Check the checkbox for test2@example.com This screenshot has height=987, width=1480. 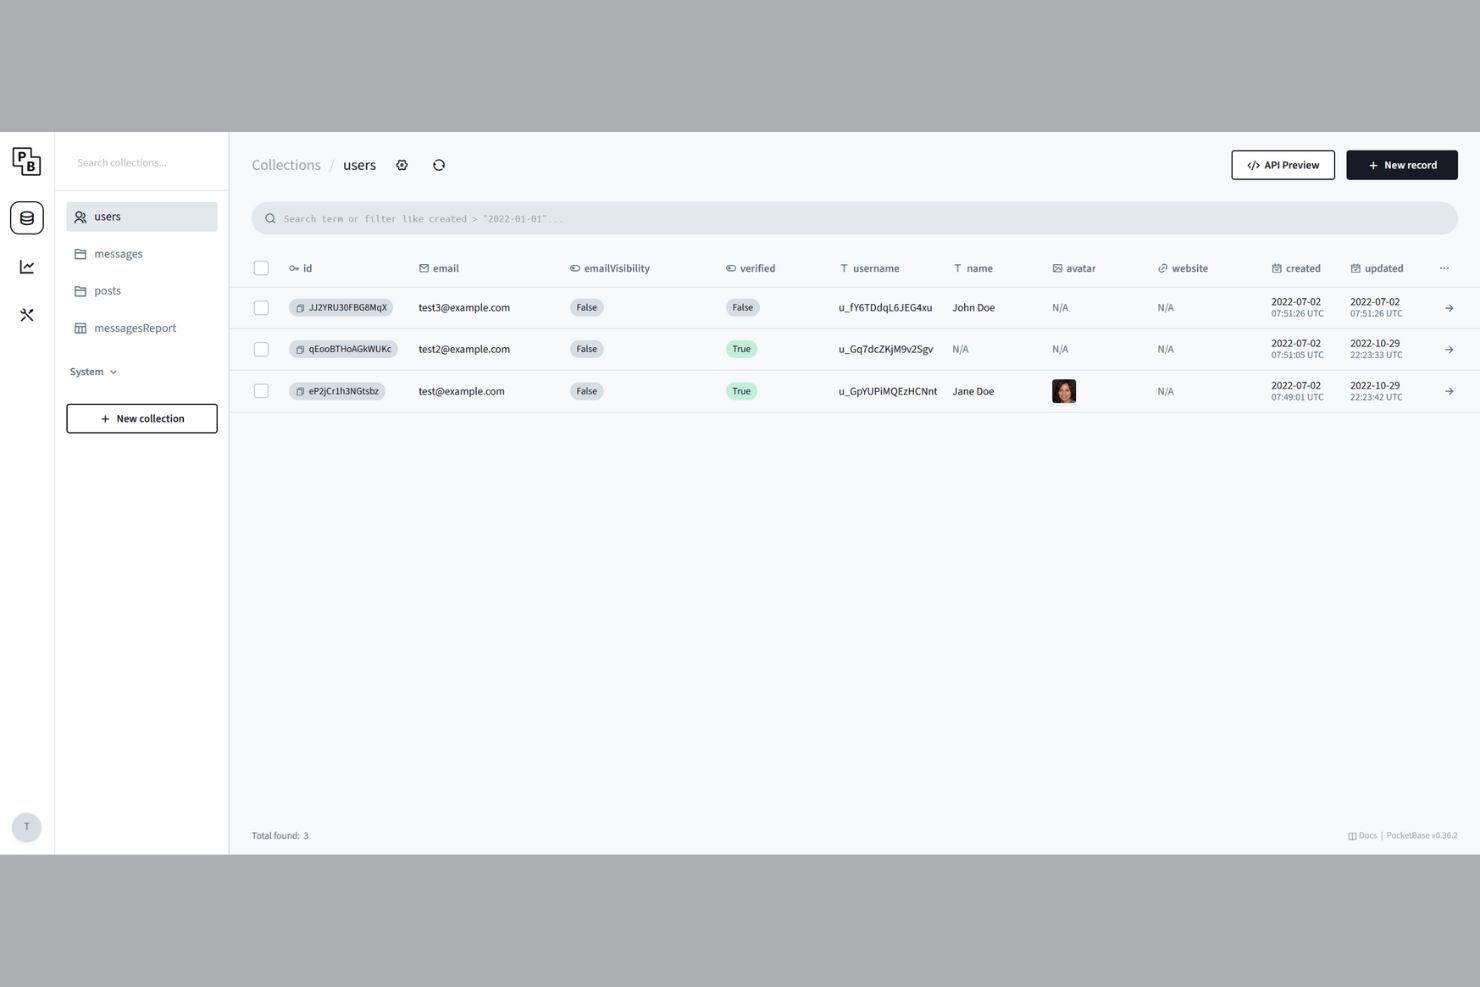point(261,349)
